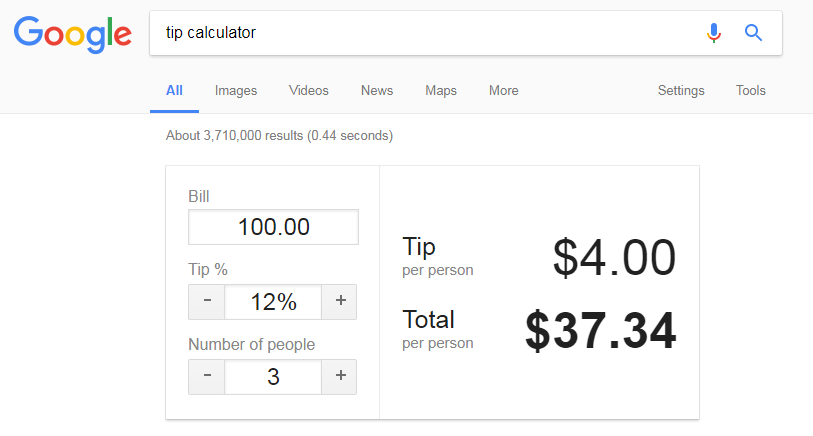Switch to the News tab
Viewport: 813px width, 436px height.
coord(377,90)
